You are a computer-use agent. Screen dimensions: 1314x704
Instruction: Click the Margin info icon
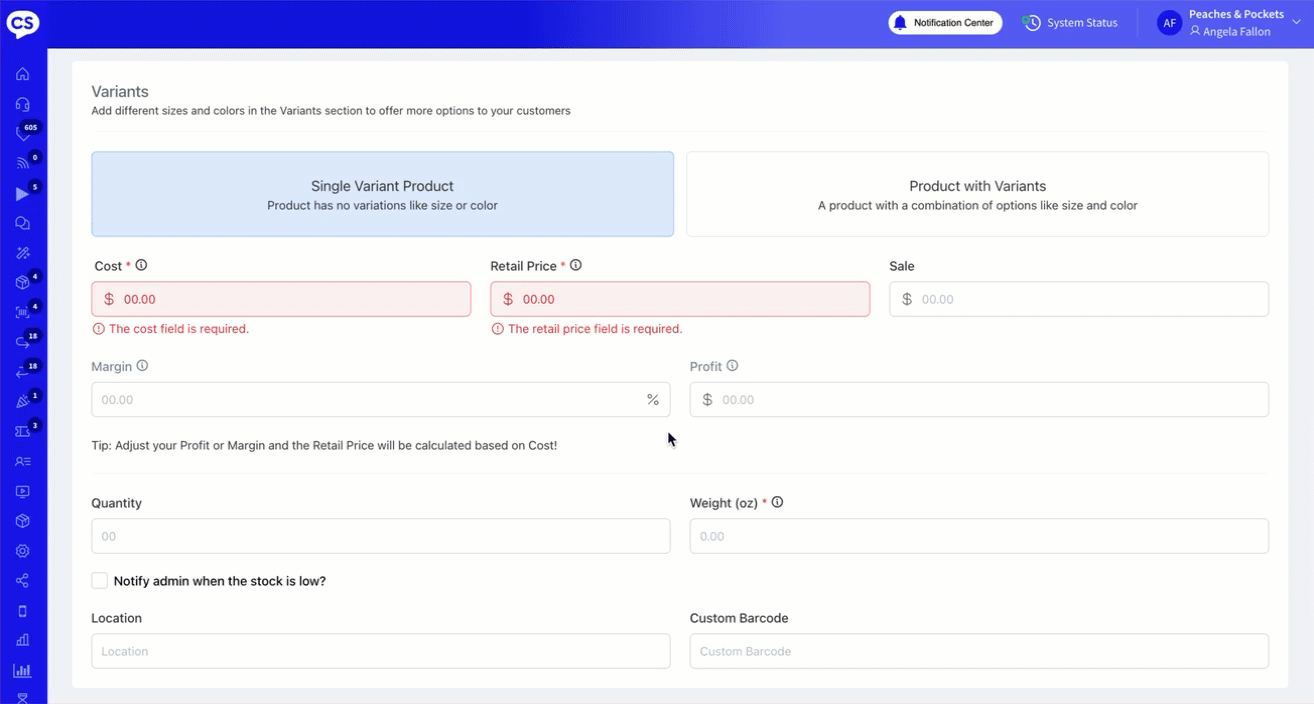coord(142,366)
